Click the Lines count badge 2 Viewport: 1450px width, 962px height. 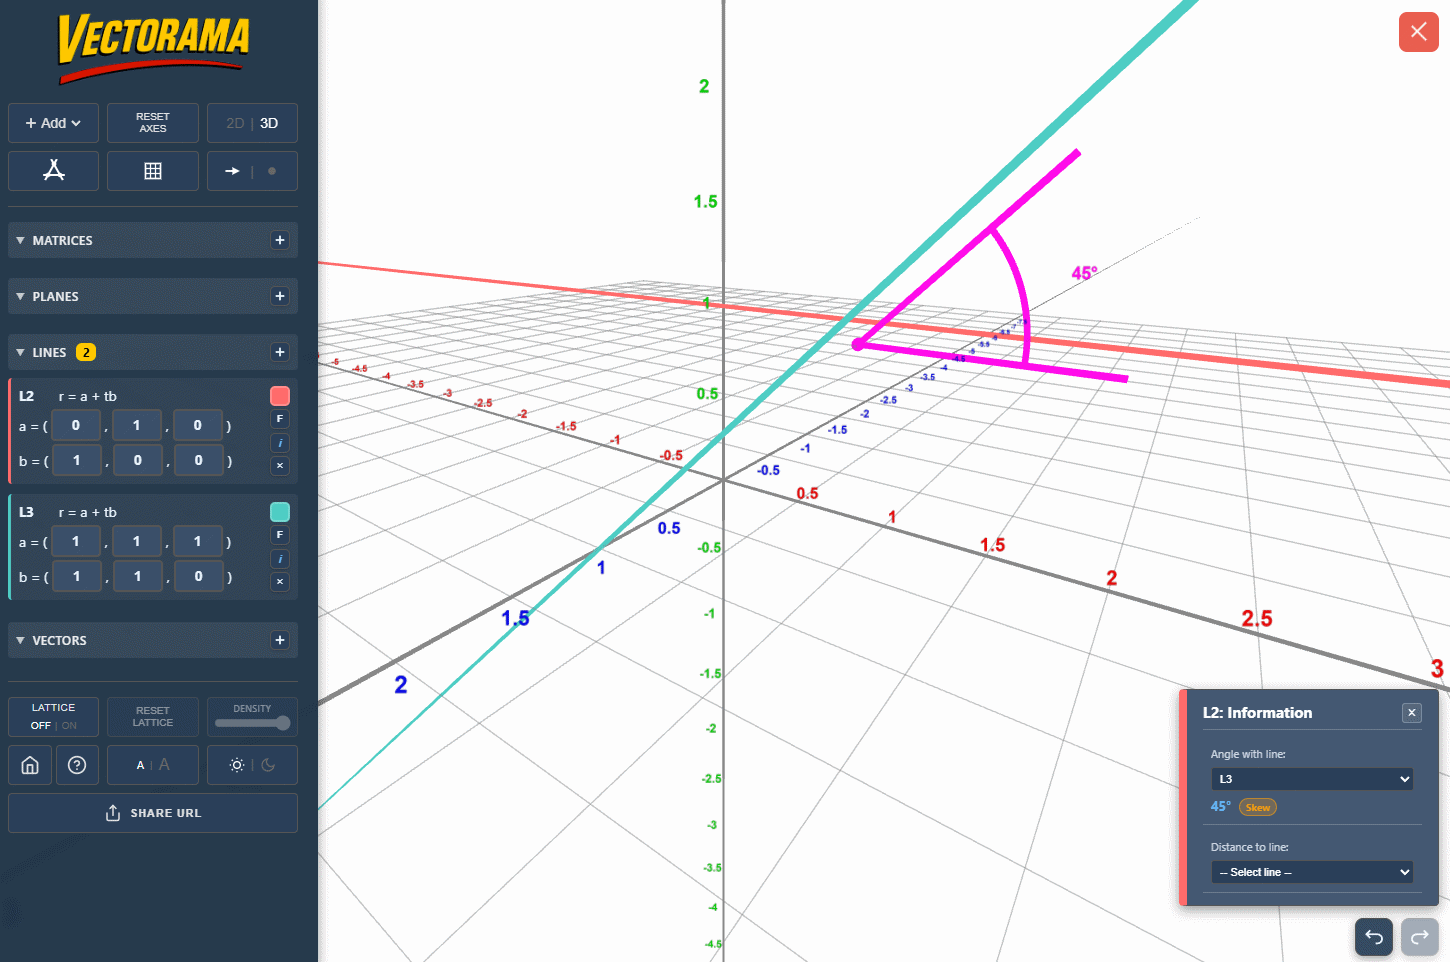point(86,352)
